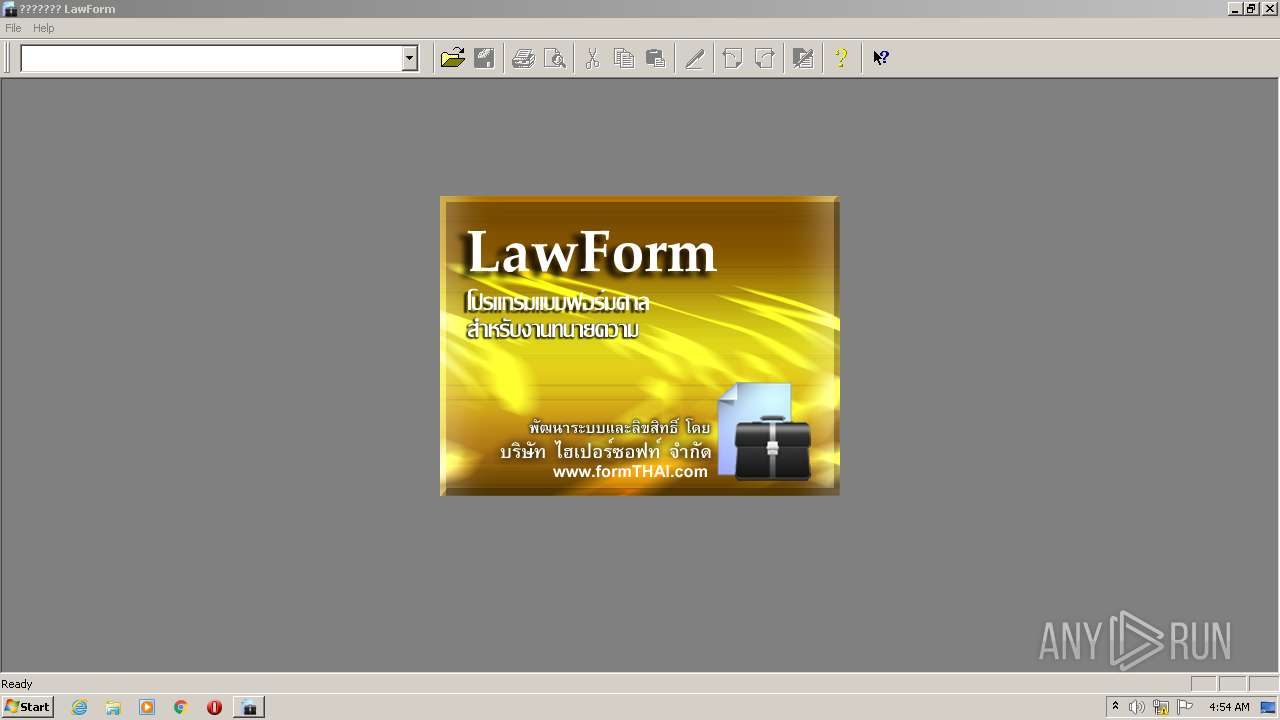Click the Print icon
The width and height of the screenshot is (1280, 720).
click(523, 58)
